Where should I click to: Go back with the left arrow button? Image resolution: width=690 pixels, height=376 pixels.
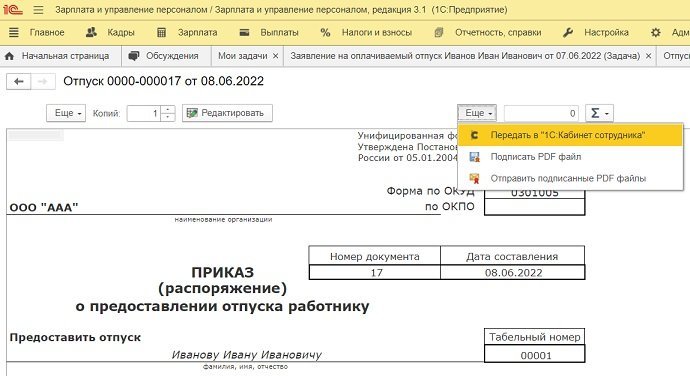pyautogui.click(x=18, y=81)
